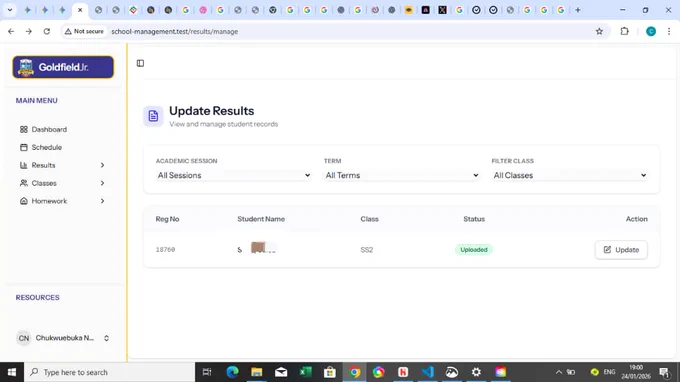680x382 pixels.
Task: Click the Goldfield Jr. logo
Action: tap(63, 67)
